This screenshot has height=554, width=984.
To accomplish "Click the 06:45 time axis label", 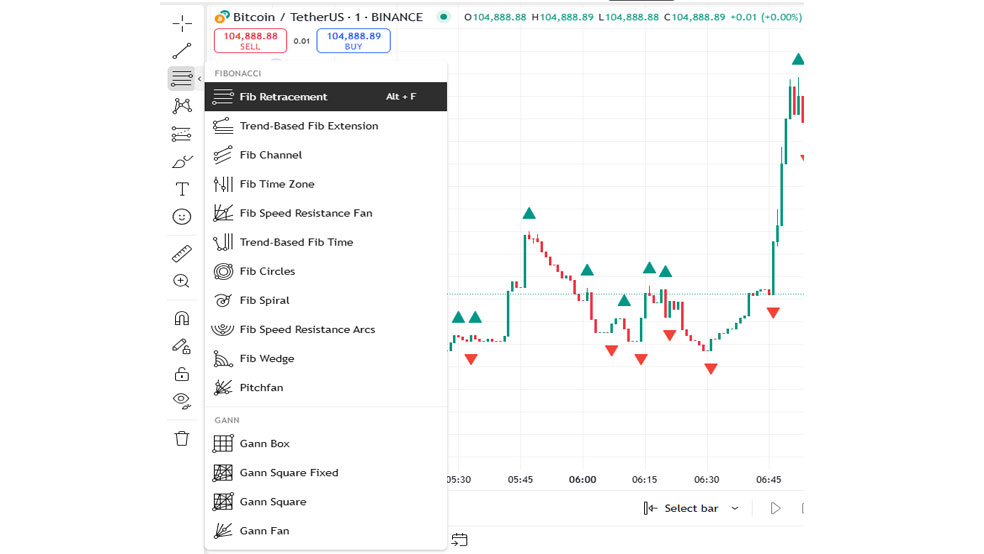I will click(x=769, y=479).
